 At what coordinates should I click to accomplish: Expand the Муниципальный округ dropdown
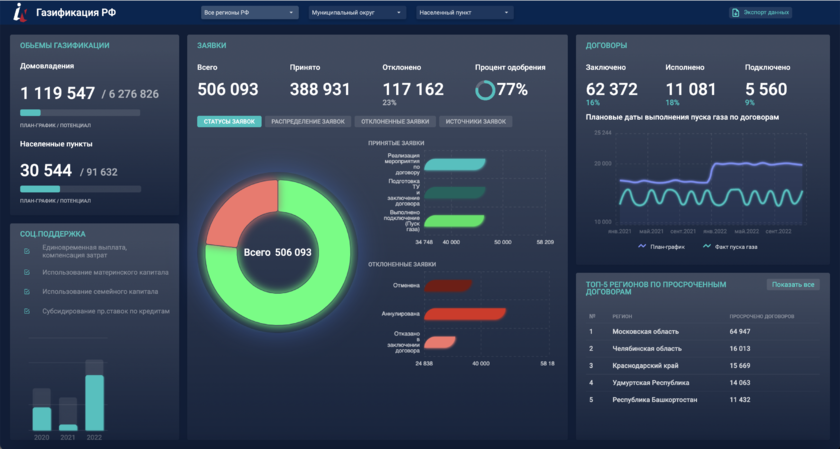pos(356,13)
